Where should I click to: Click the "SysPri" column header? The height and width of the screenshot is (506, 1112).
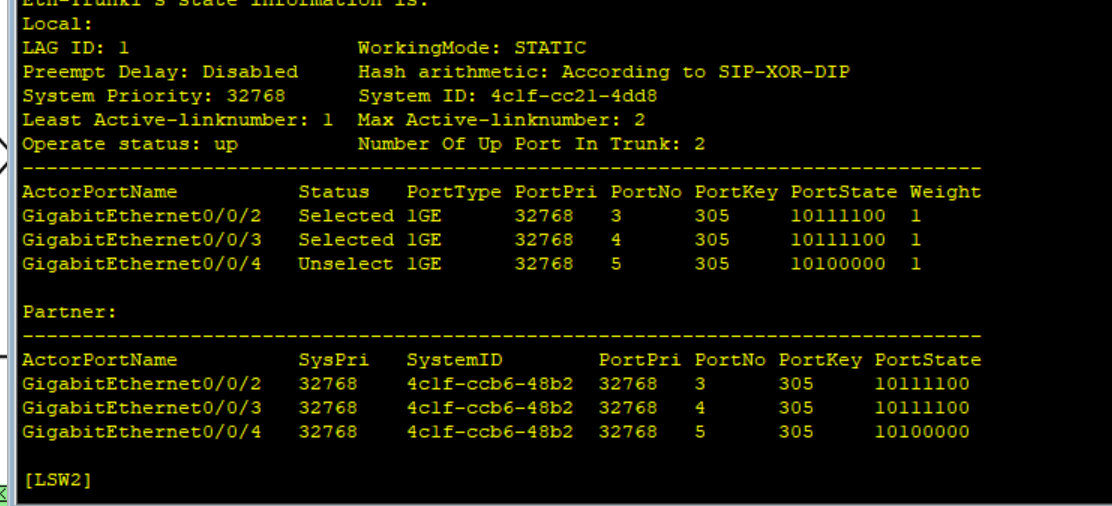(x=334, y=360)
